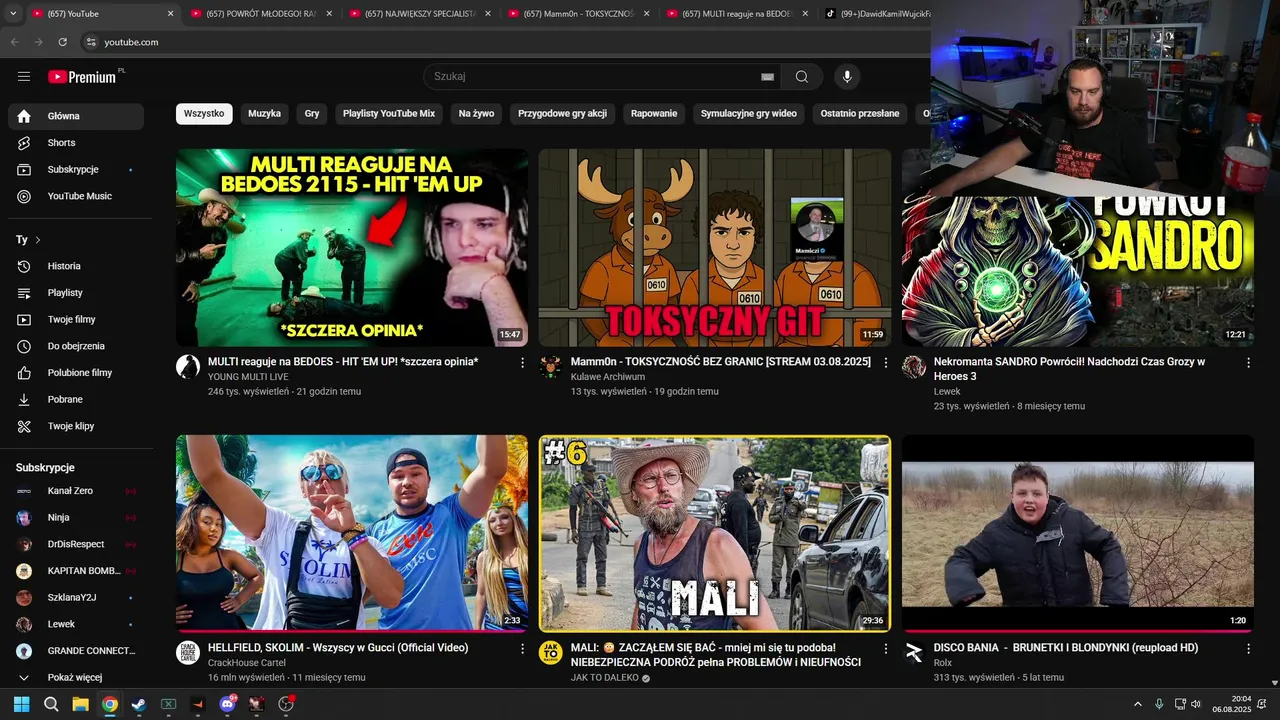
Task: Close the (657) YouTube browser tab
Action: click(x=170, y=14)
